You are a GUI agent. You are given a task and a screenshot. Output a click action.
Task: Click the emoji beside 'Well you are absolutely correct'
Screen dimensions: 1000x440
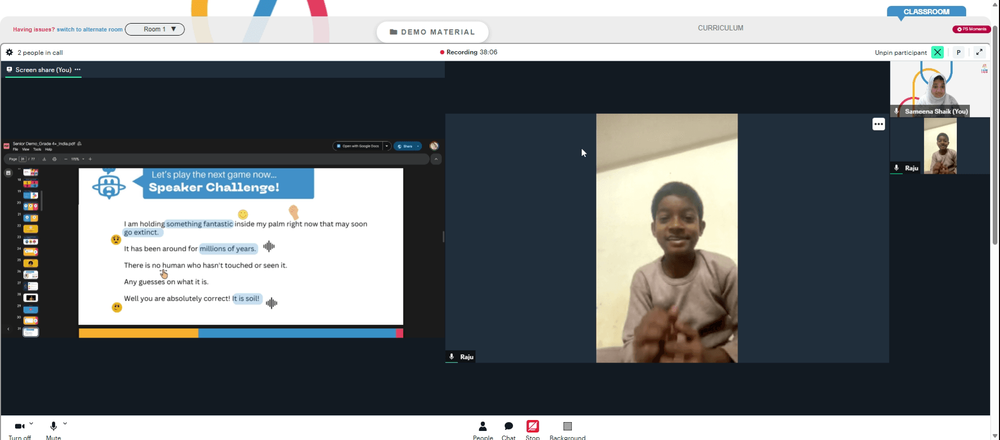117,307
